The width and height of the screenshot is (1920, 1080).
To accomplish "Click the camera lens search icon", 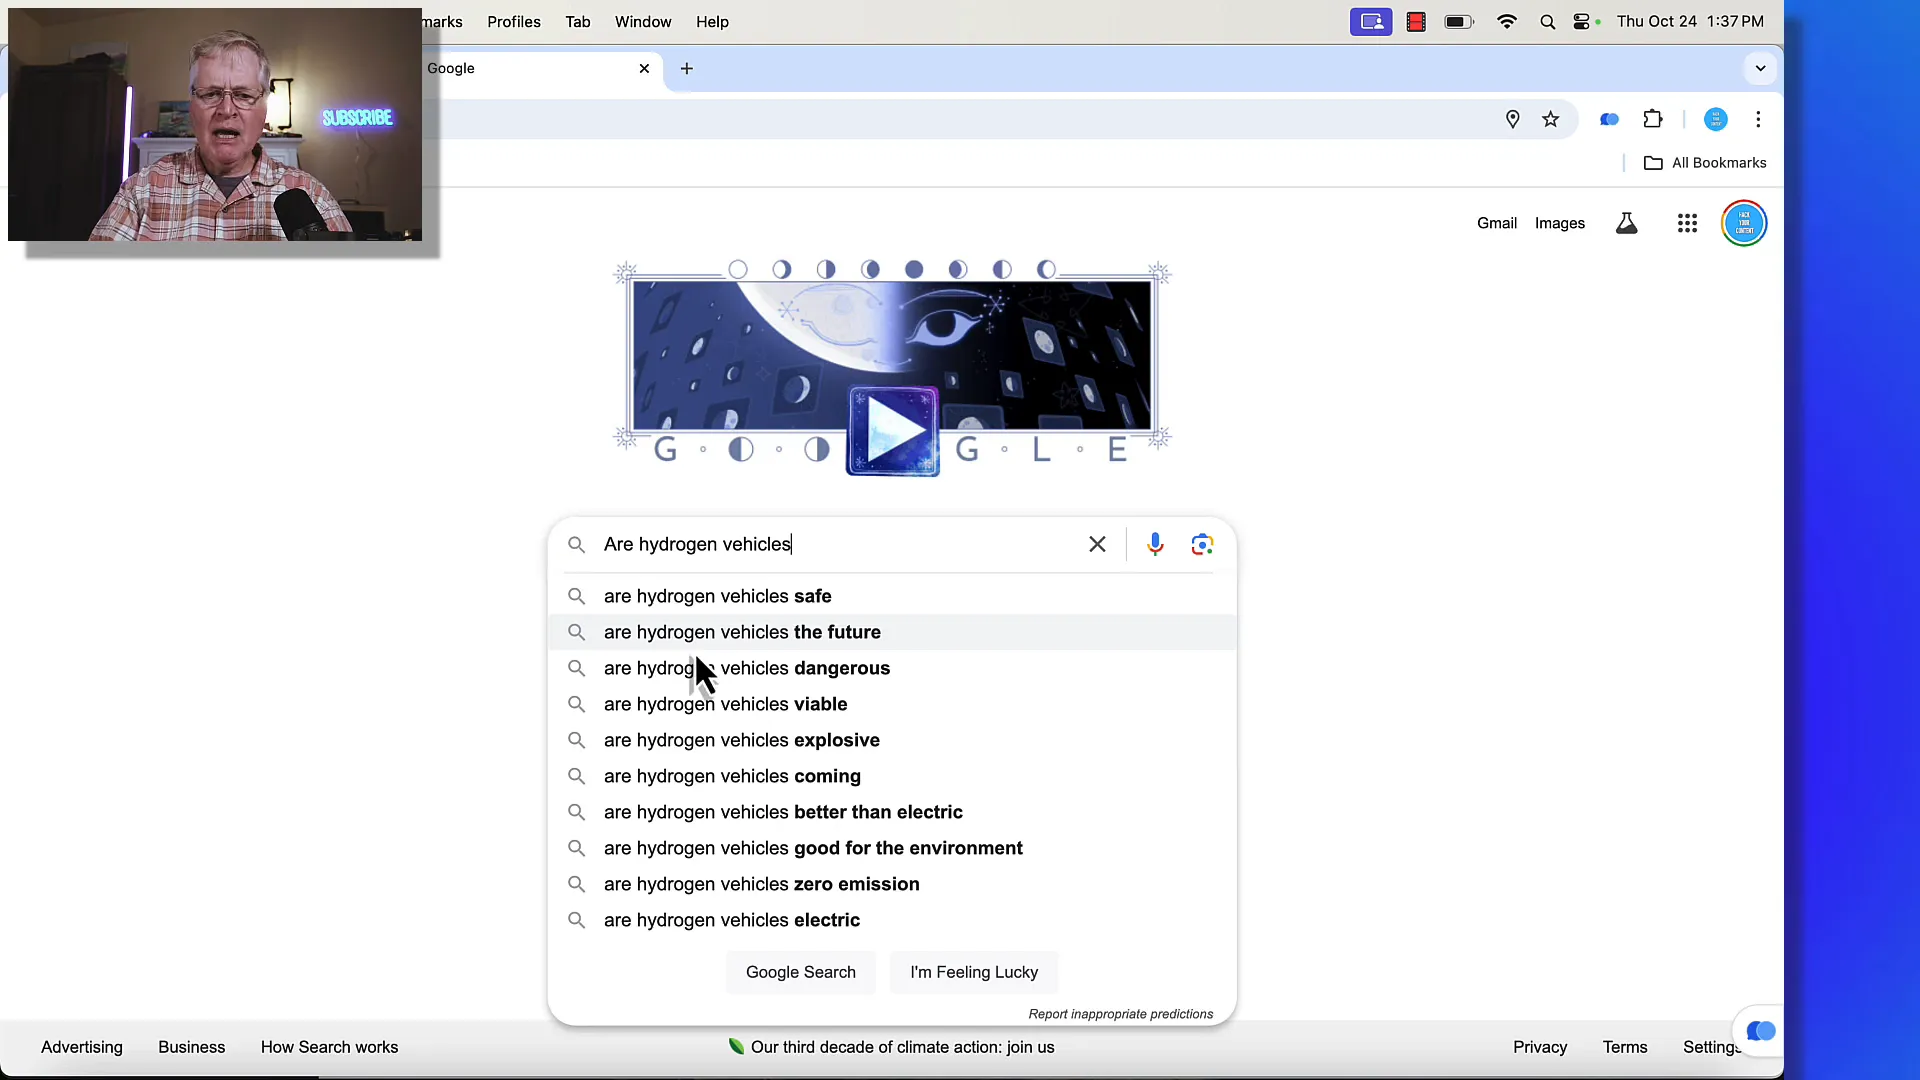I will [1201, 543].
